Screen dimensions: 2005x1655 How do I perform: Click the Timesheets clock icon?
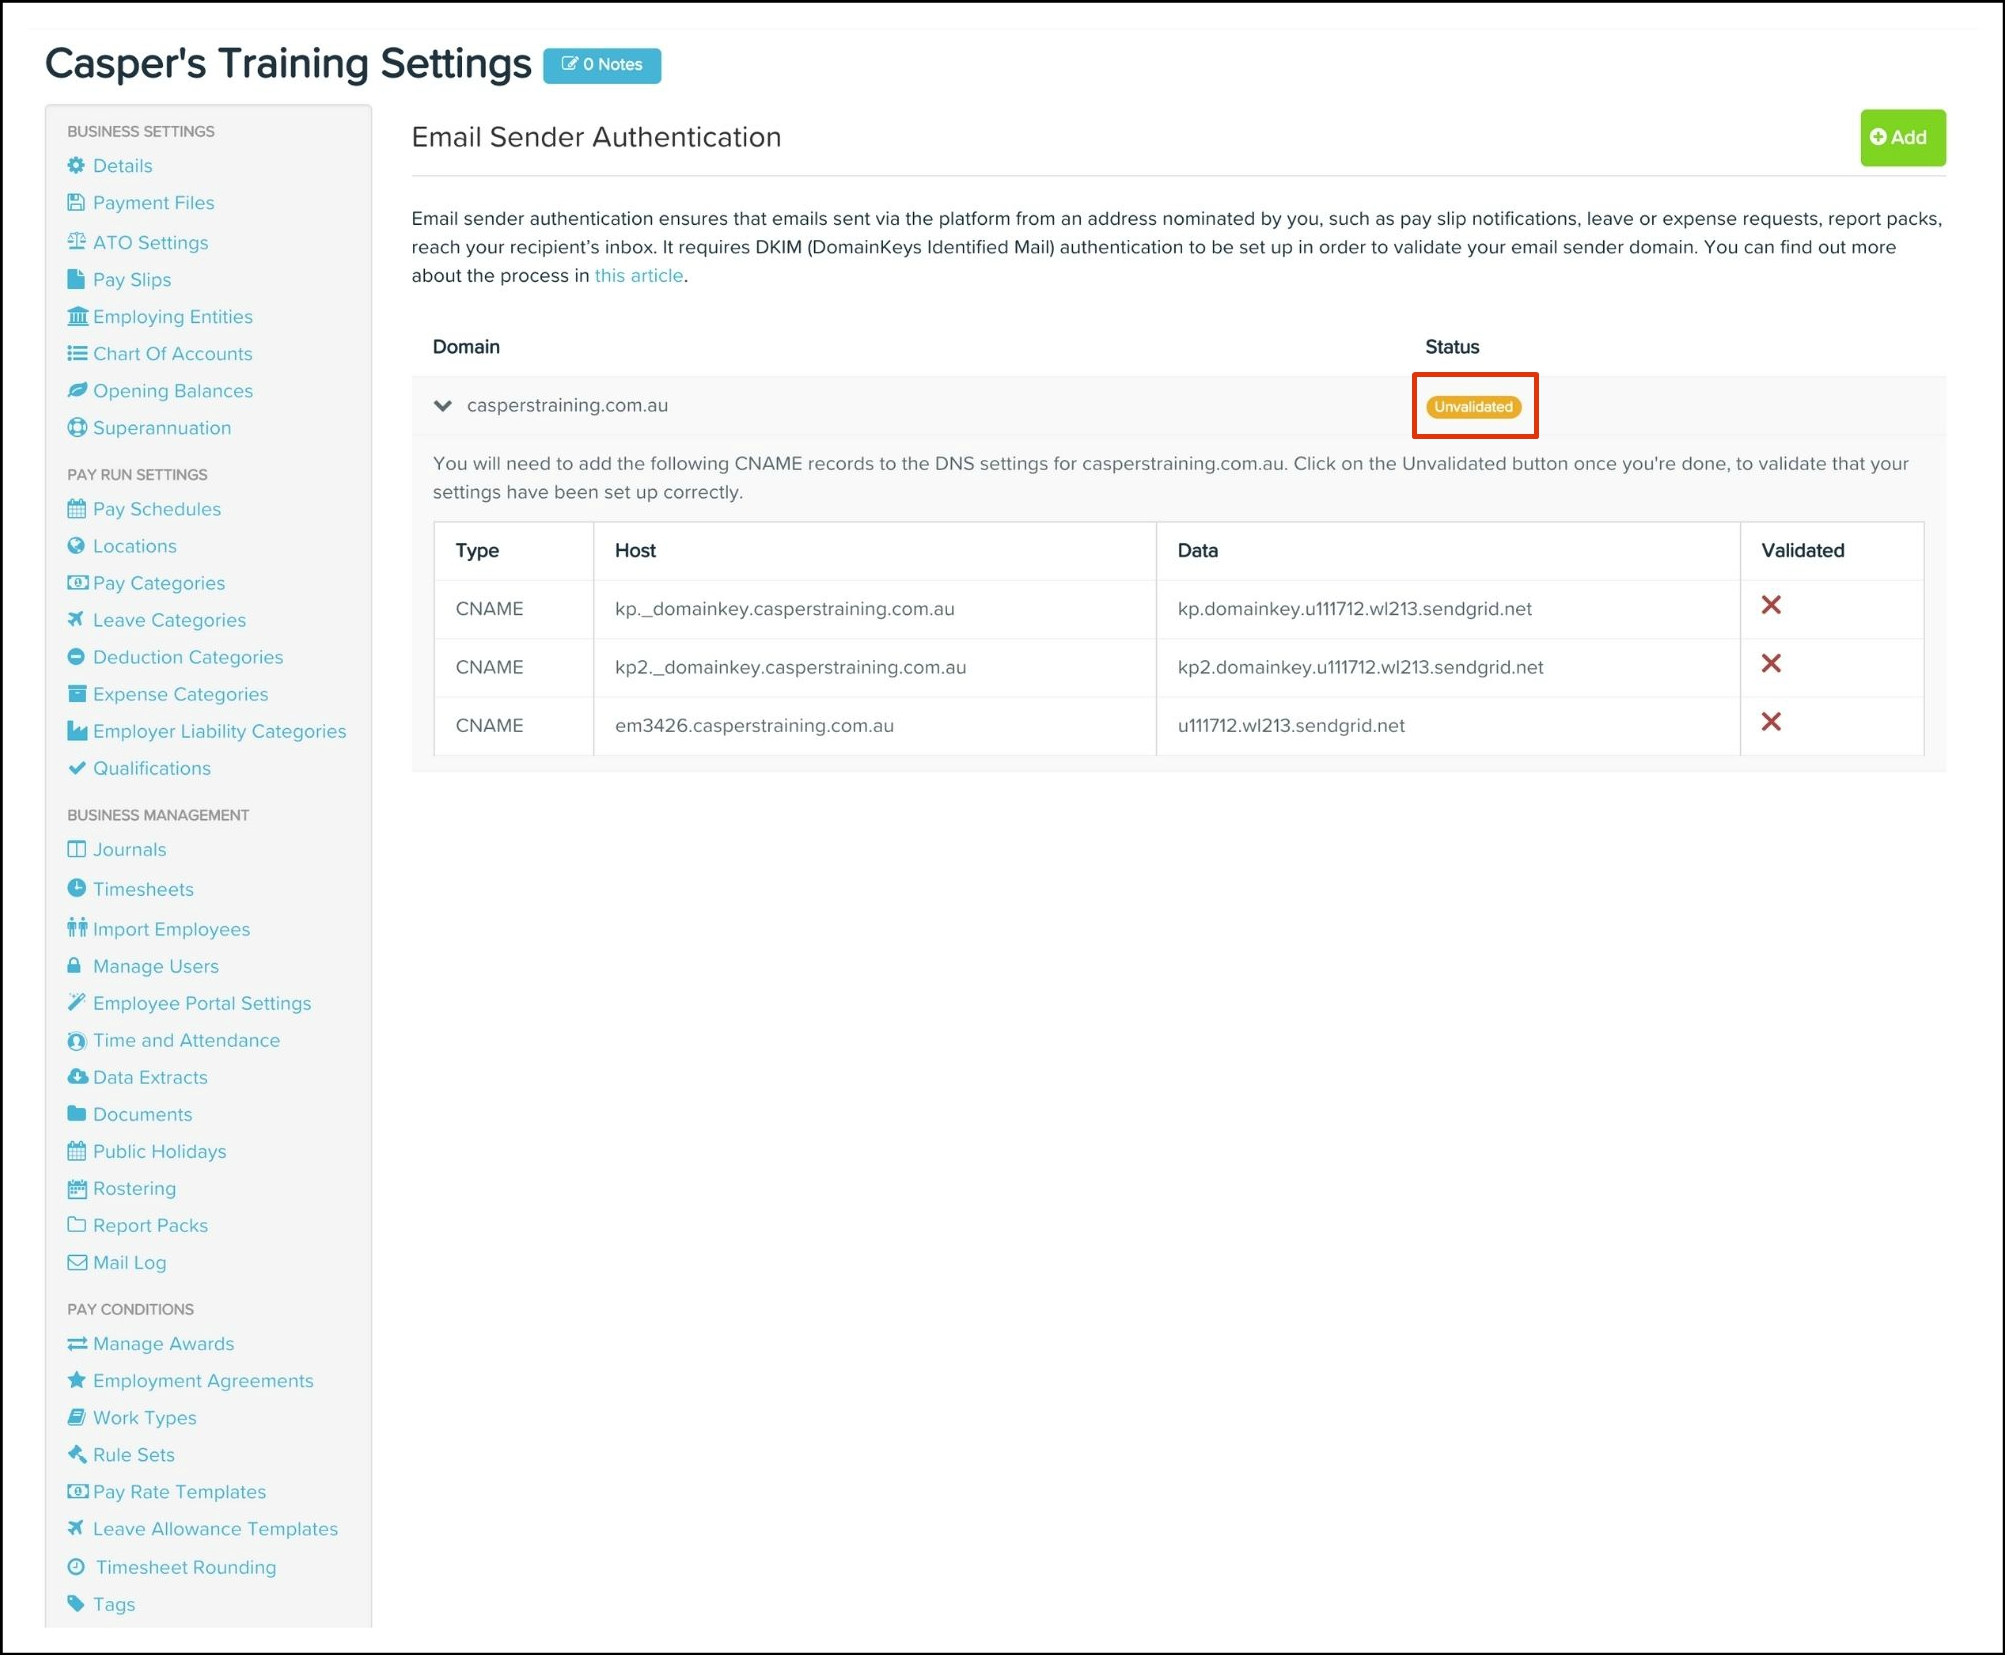click(76, 888)
